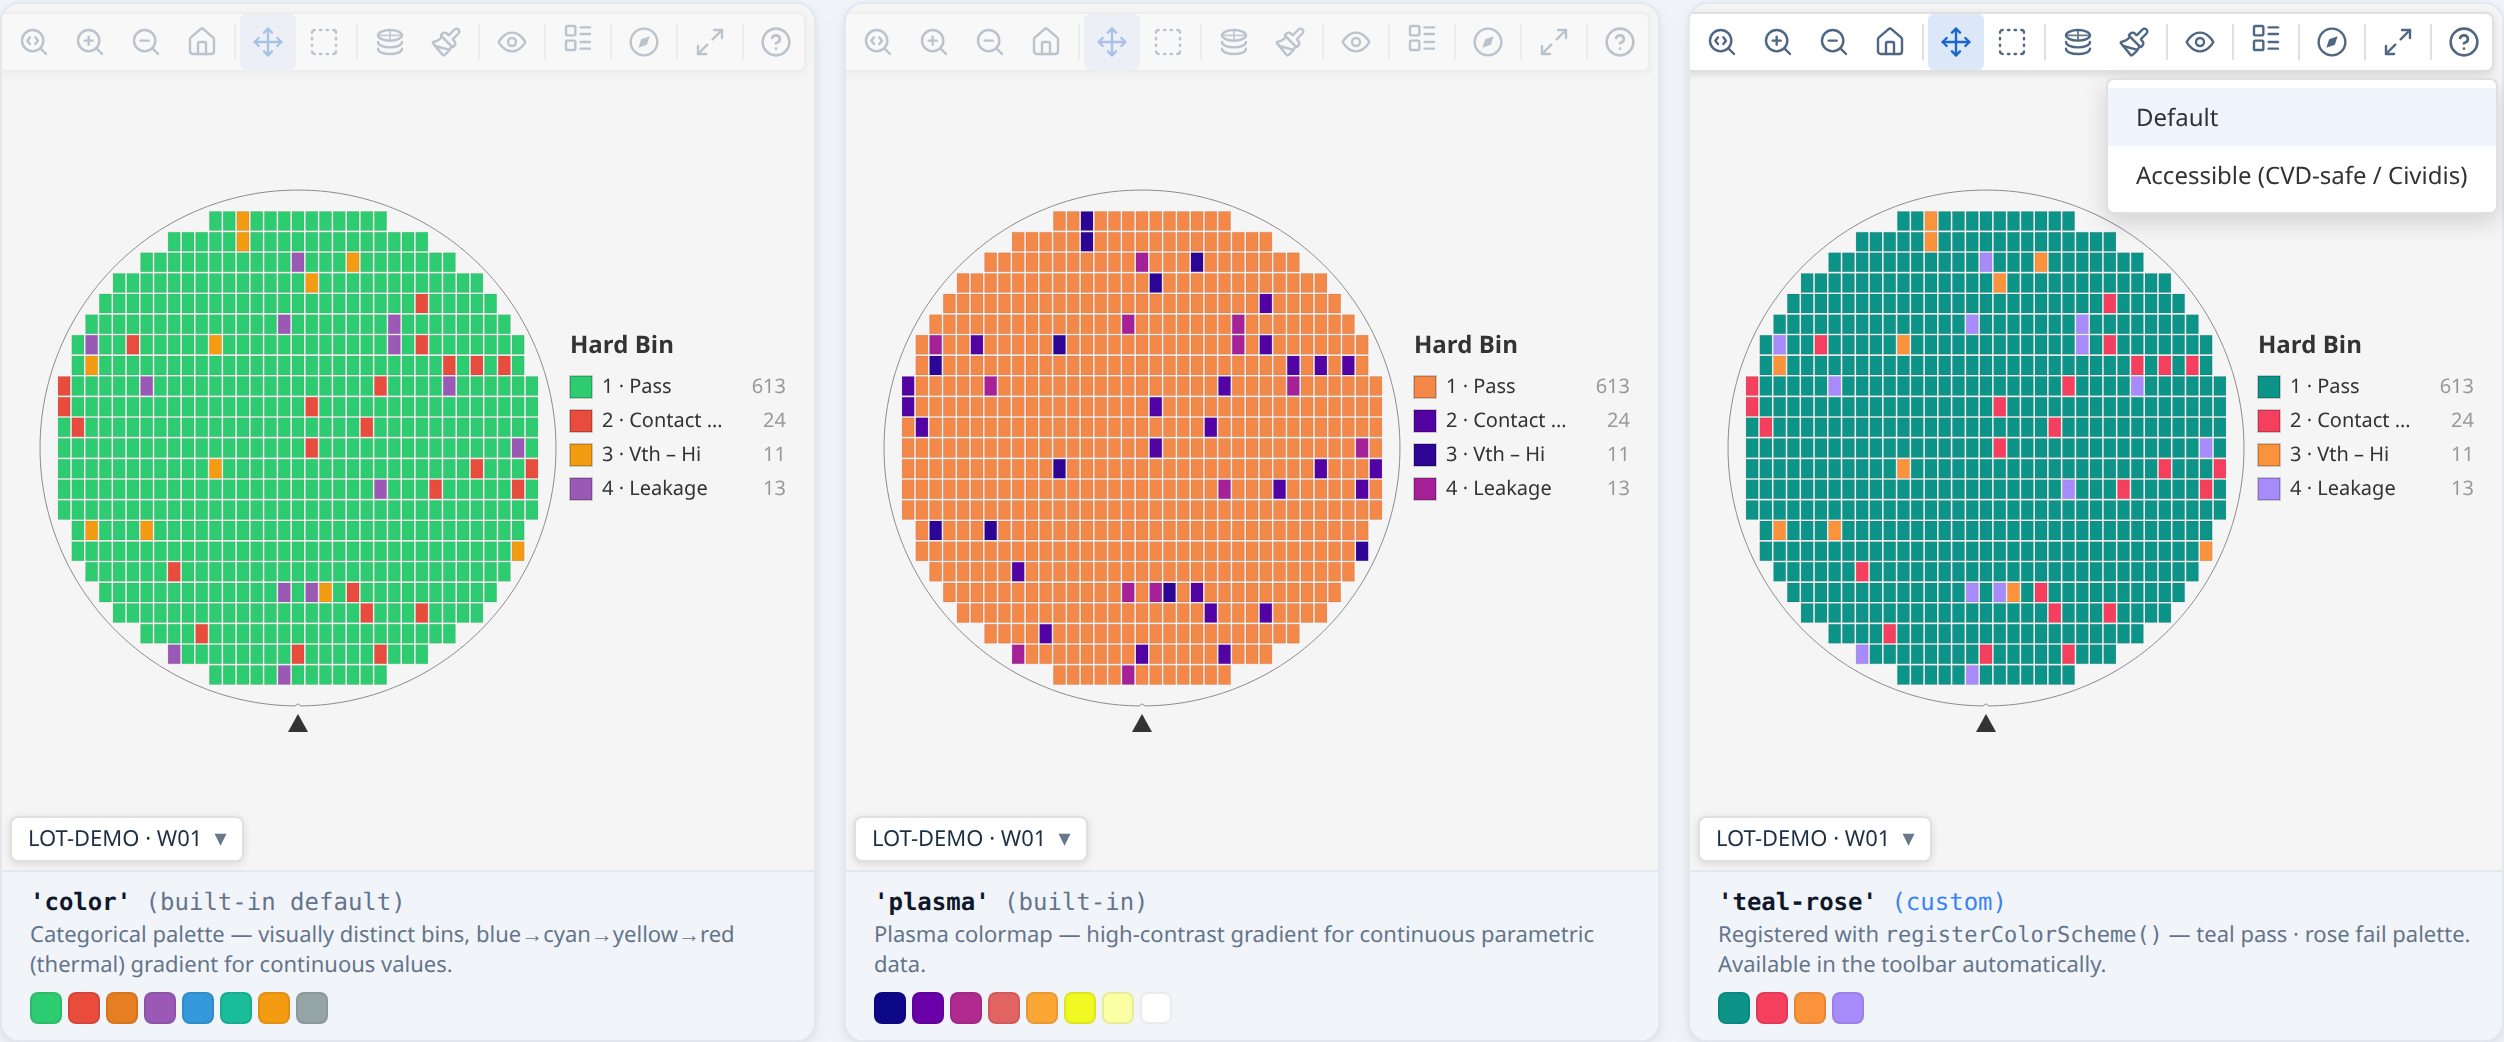Viewport: 2504px width, 1042px height.
Task: Toggle '1 · Pass' legend entry in 'color' panel
Action: point(678,386)
